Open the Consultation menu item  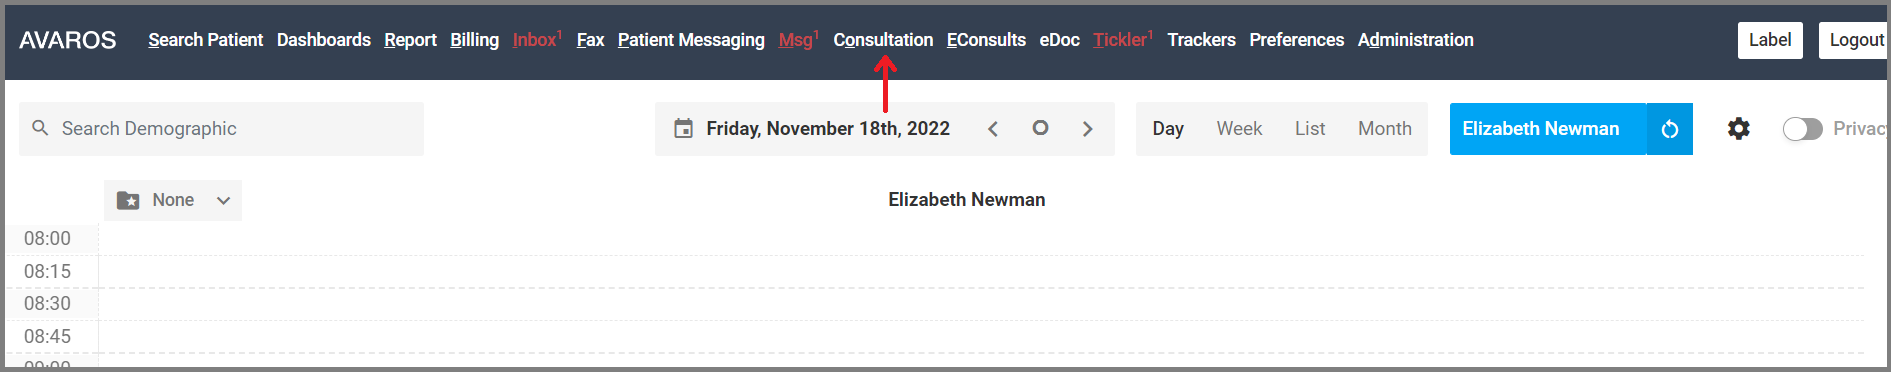[883, 40]
